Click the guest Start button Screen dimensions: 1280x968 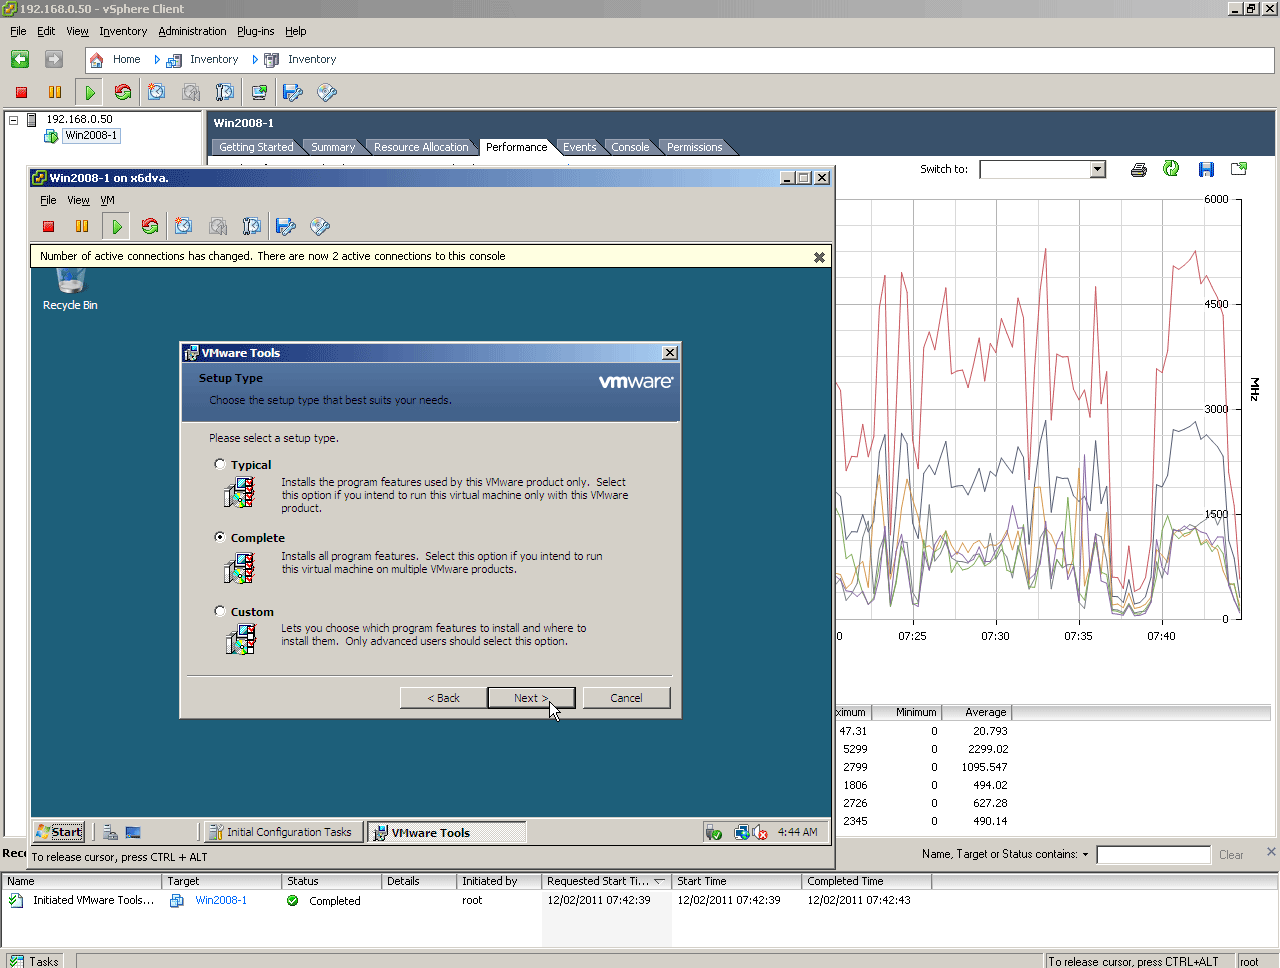click(x=59, y=832)
